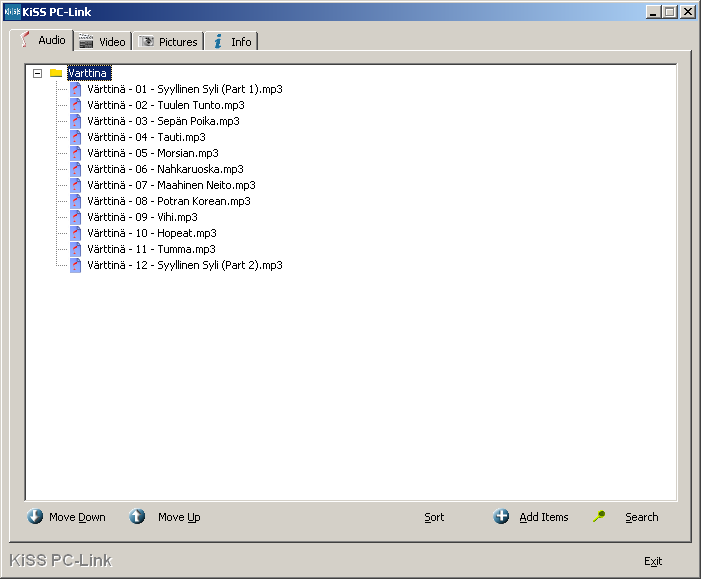Open the Pictures tab
Image resolution: width=701 pixels, height=579 pixels.
coord(168,42)
